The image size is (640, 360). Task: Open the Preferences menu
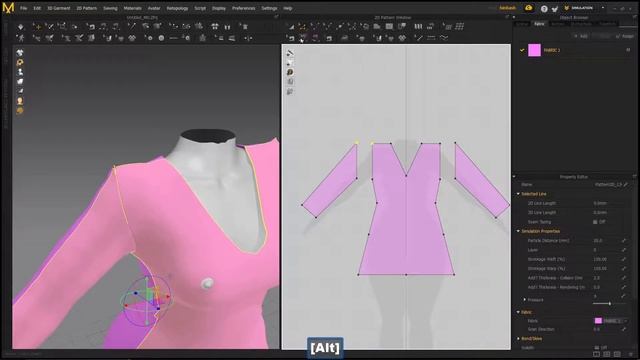(x=244, y=8)
